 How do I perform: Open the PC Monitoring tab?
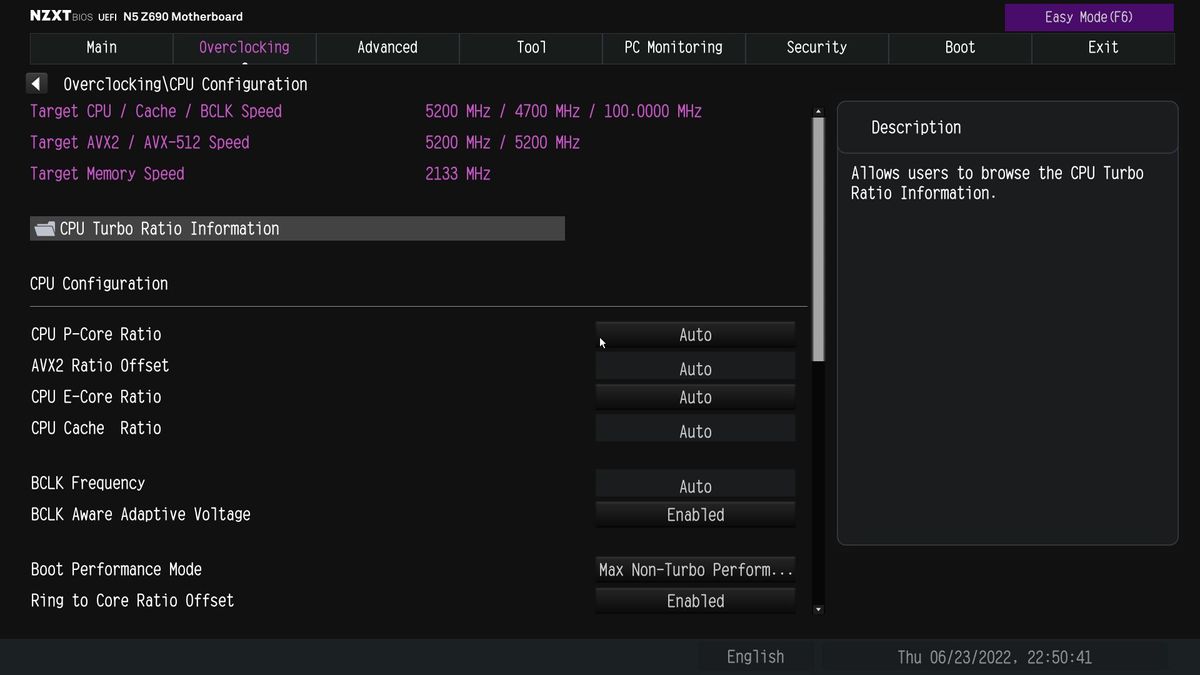(x=673, y=47)
